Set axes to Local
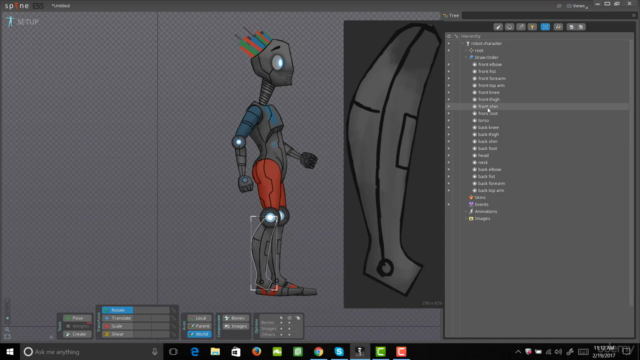640x360 pixels. [199, 318]
